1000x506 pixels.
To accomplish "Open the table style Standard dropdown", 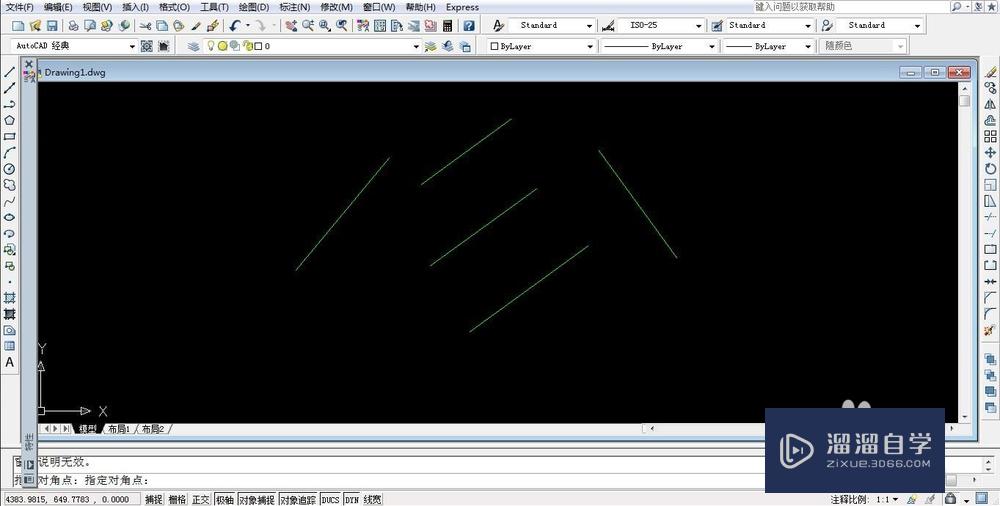I will [808, 26].
